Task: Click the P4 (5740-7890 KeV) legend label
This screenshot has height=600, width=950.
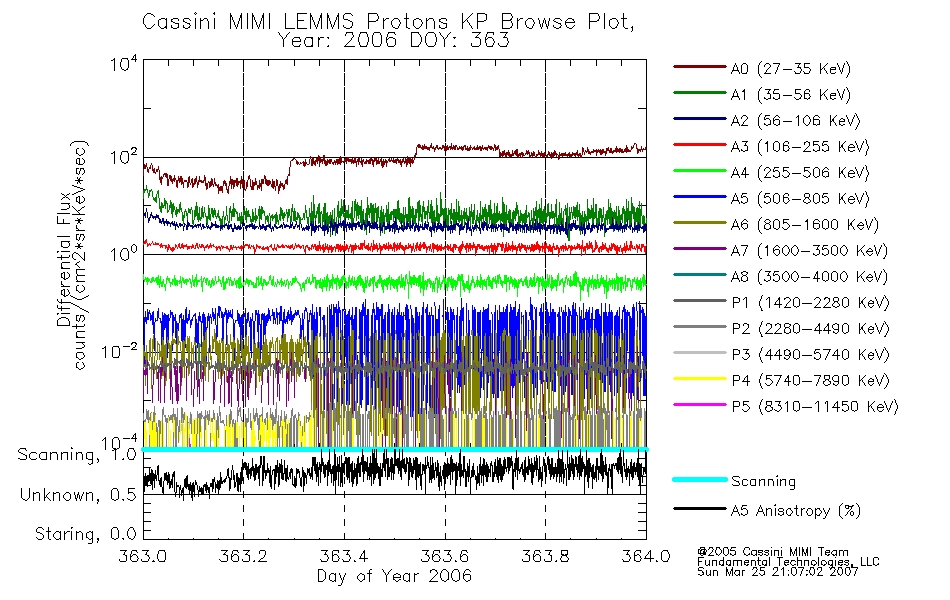Action: pyautogui.click(x=810, y=381)
